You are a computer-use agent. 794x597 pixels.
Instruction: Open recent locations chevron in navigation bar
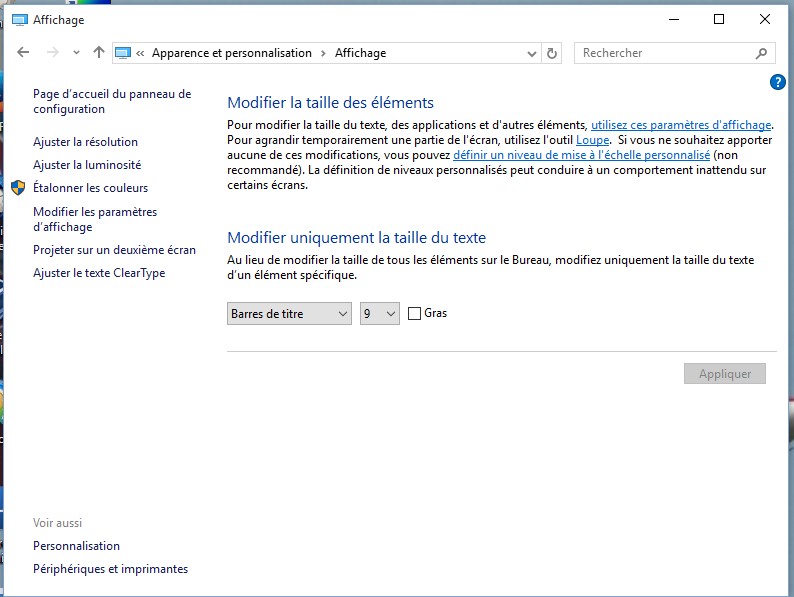point(76,53)
